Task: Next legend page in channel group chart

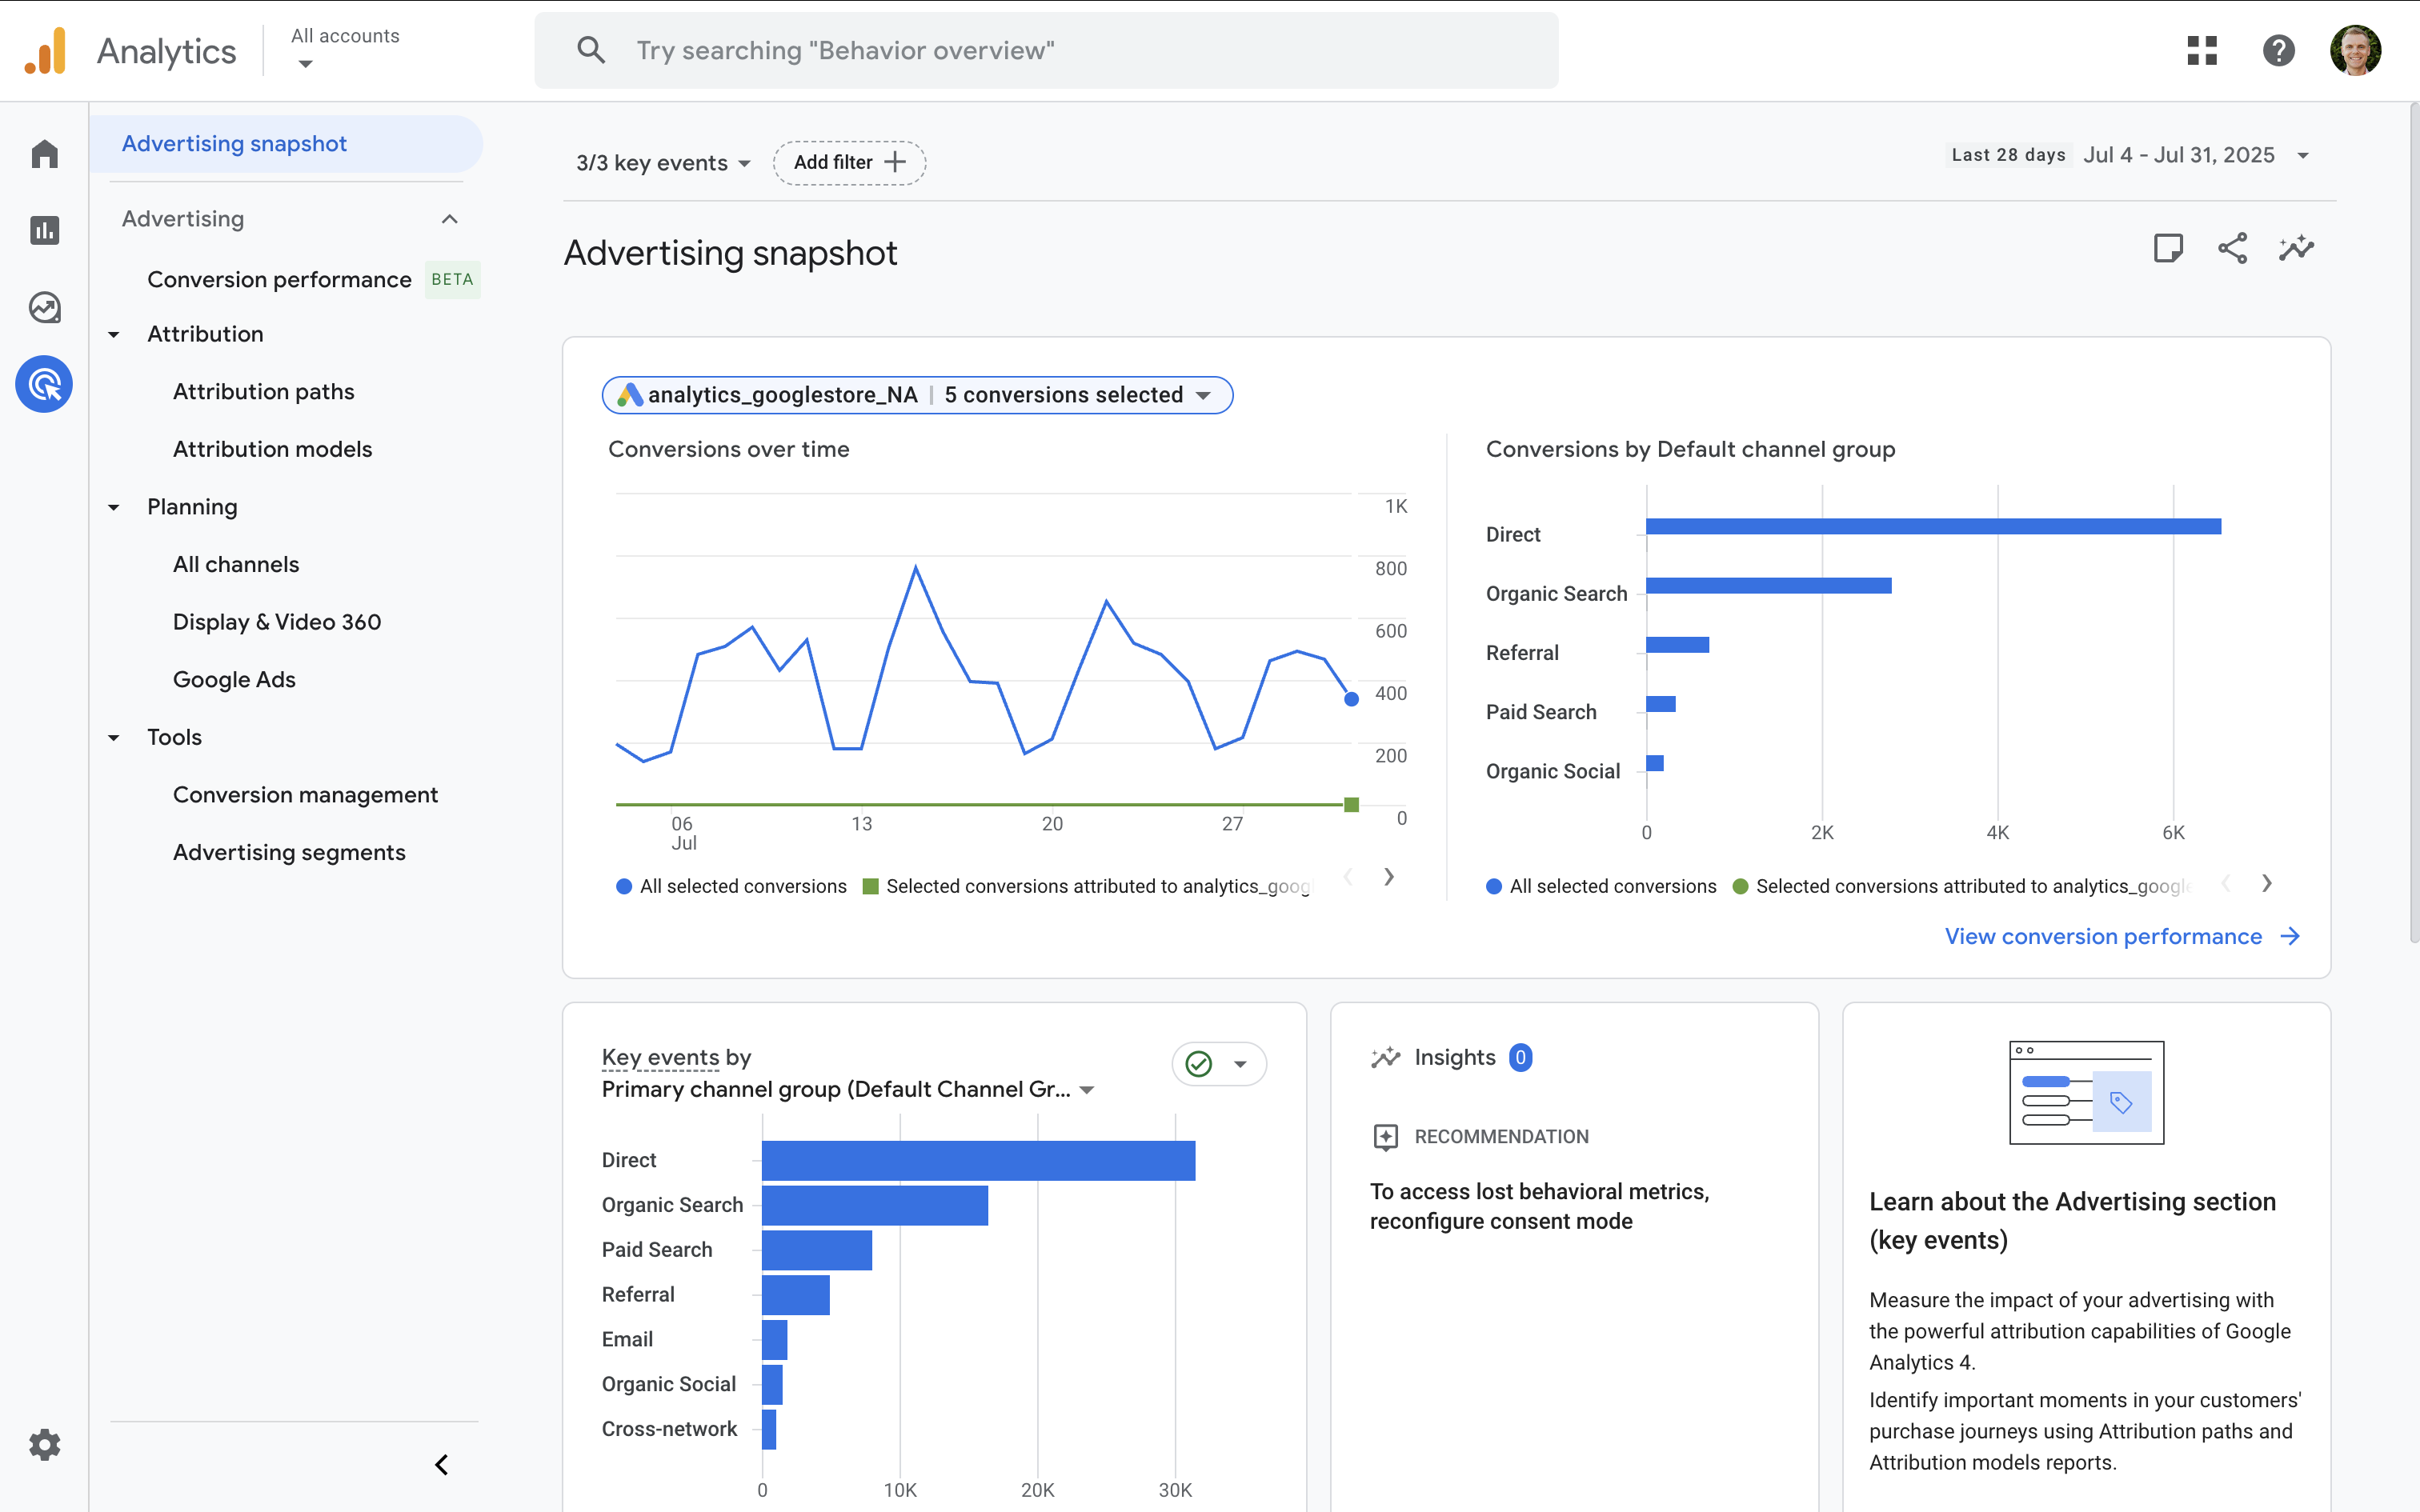Action: pyautogui.click(x=2267, y=883)
